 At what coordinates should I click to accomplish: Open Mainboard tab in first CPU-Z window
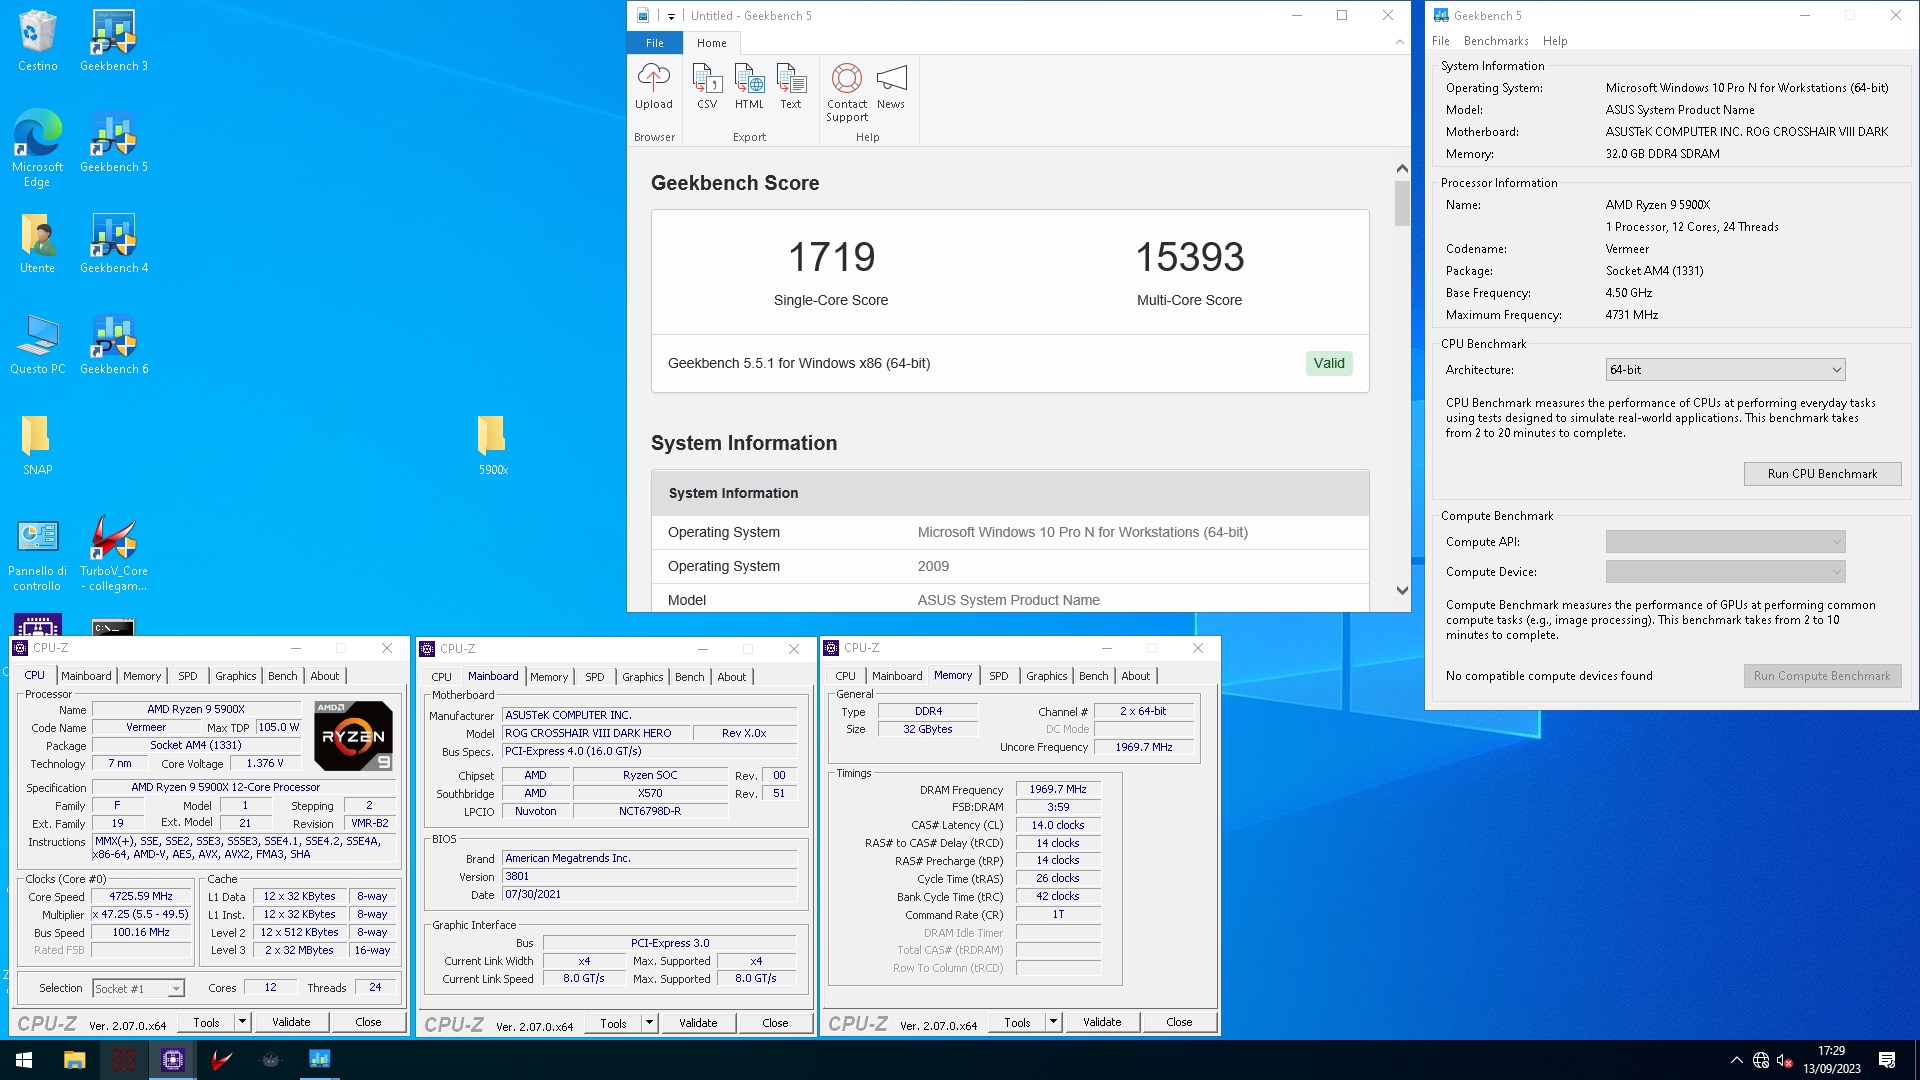click(x=86, y=676)
